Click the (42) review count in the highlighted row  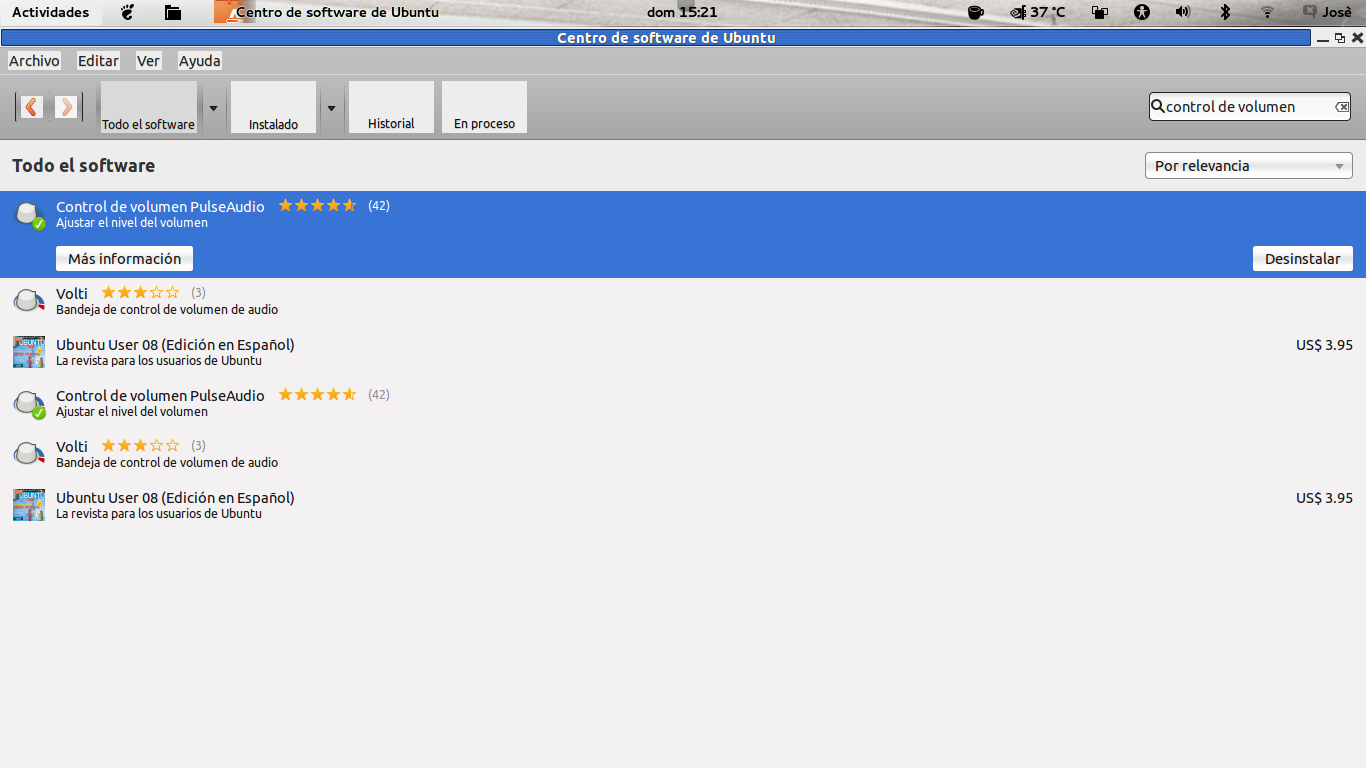(379, 206)
